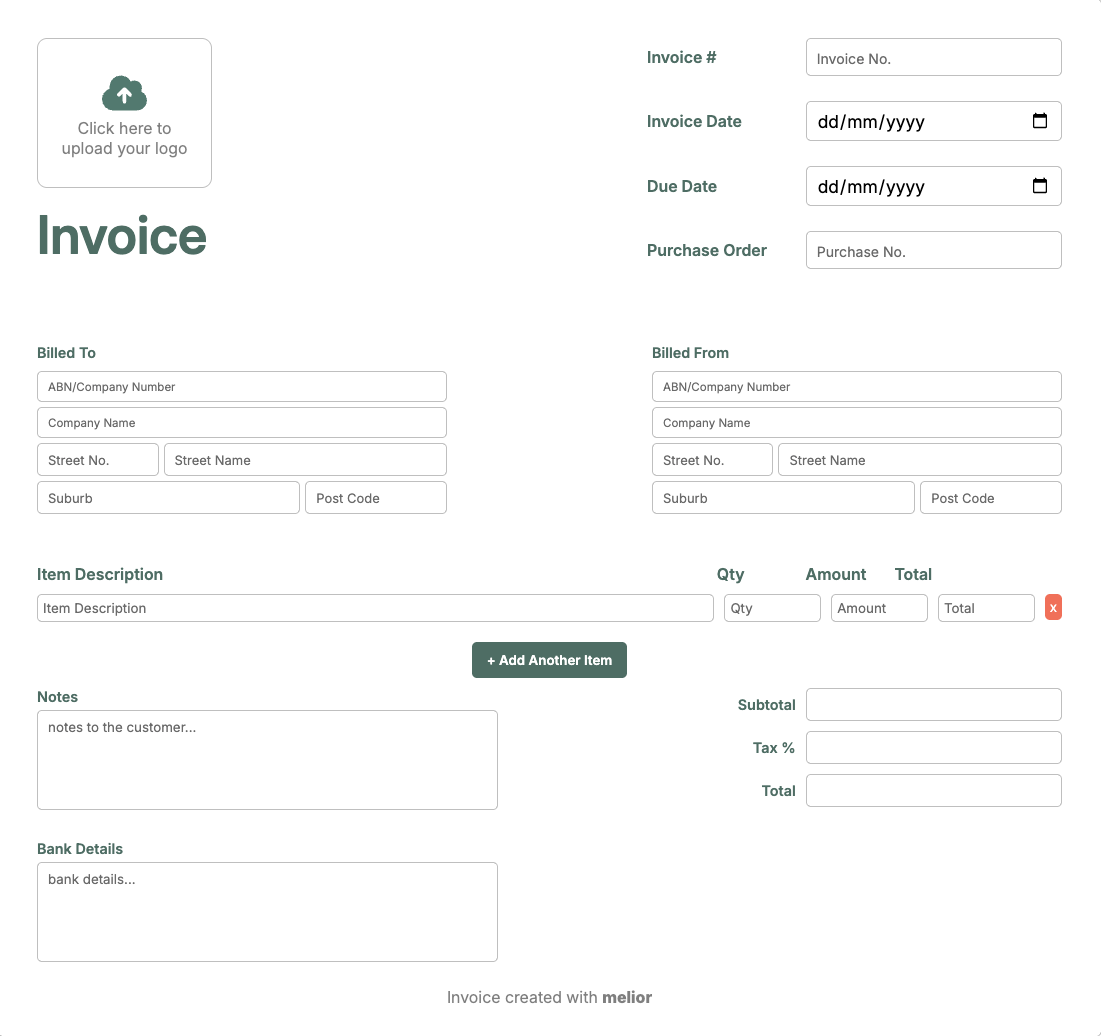Click into the Purchase No. field
Screen dimensions: 1101x1036
point(932,251)
